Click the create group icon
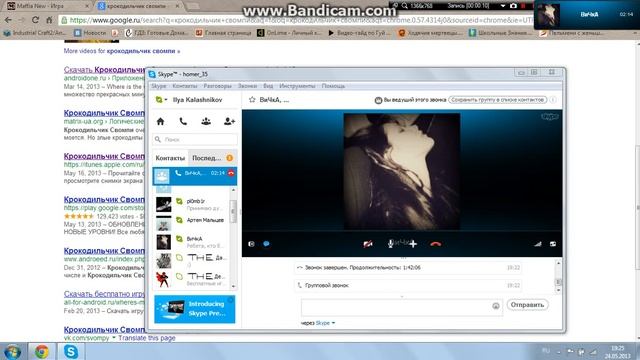Screen dimensions: 640x360 tap(206, 121)
